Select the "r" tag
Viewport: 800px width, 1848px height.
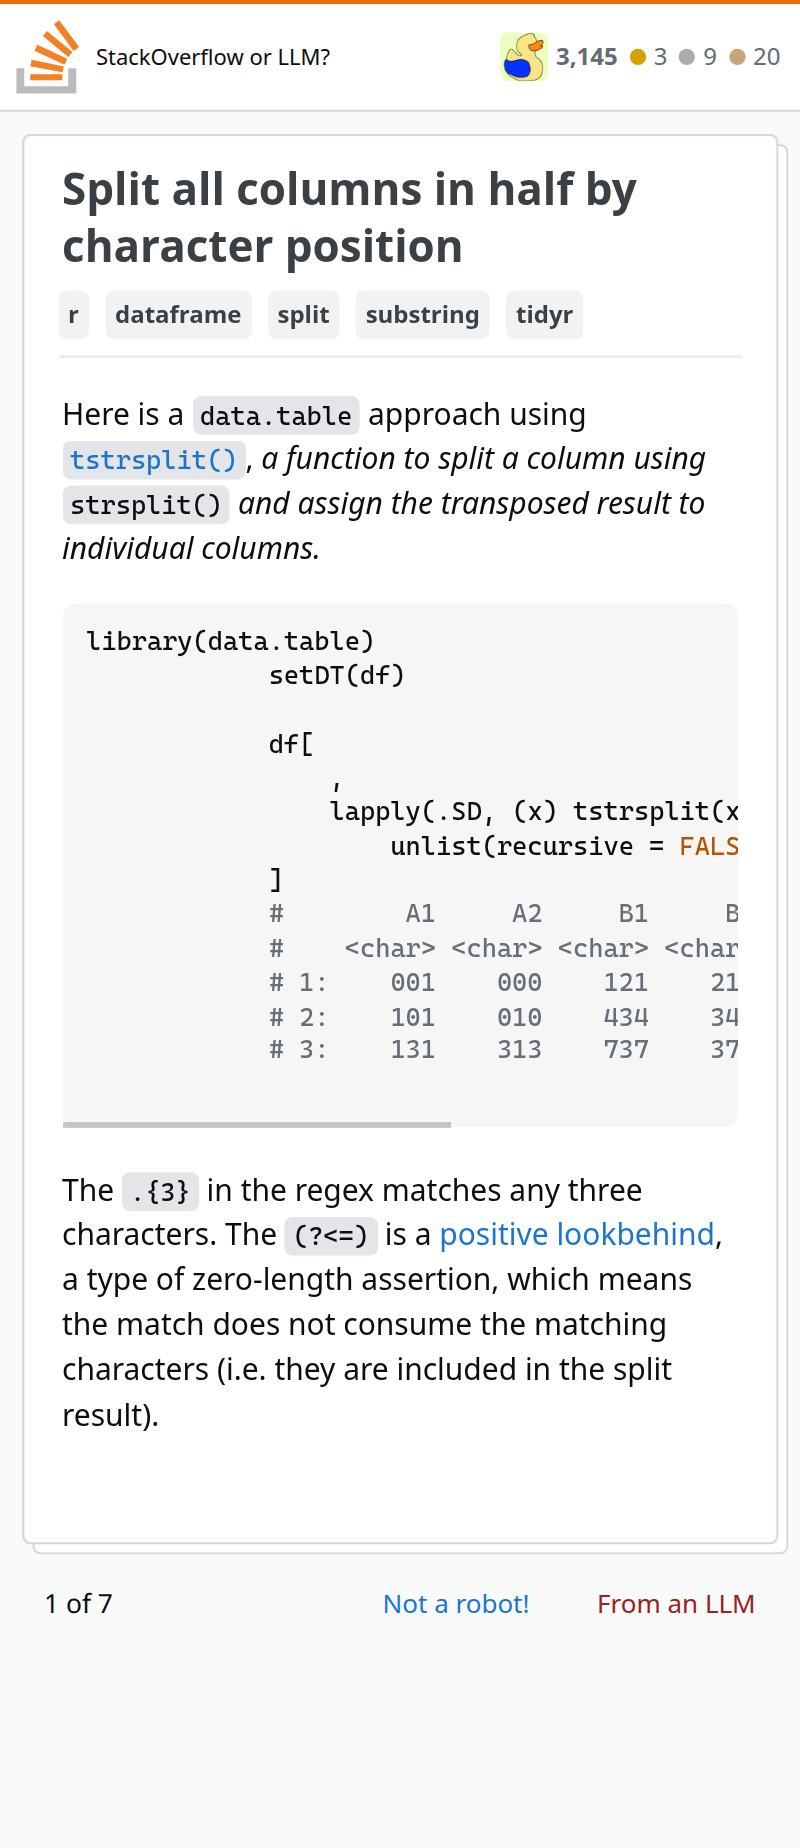point(74,315)
